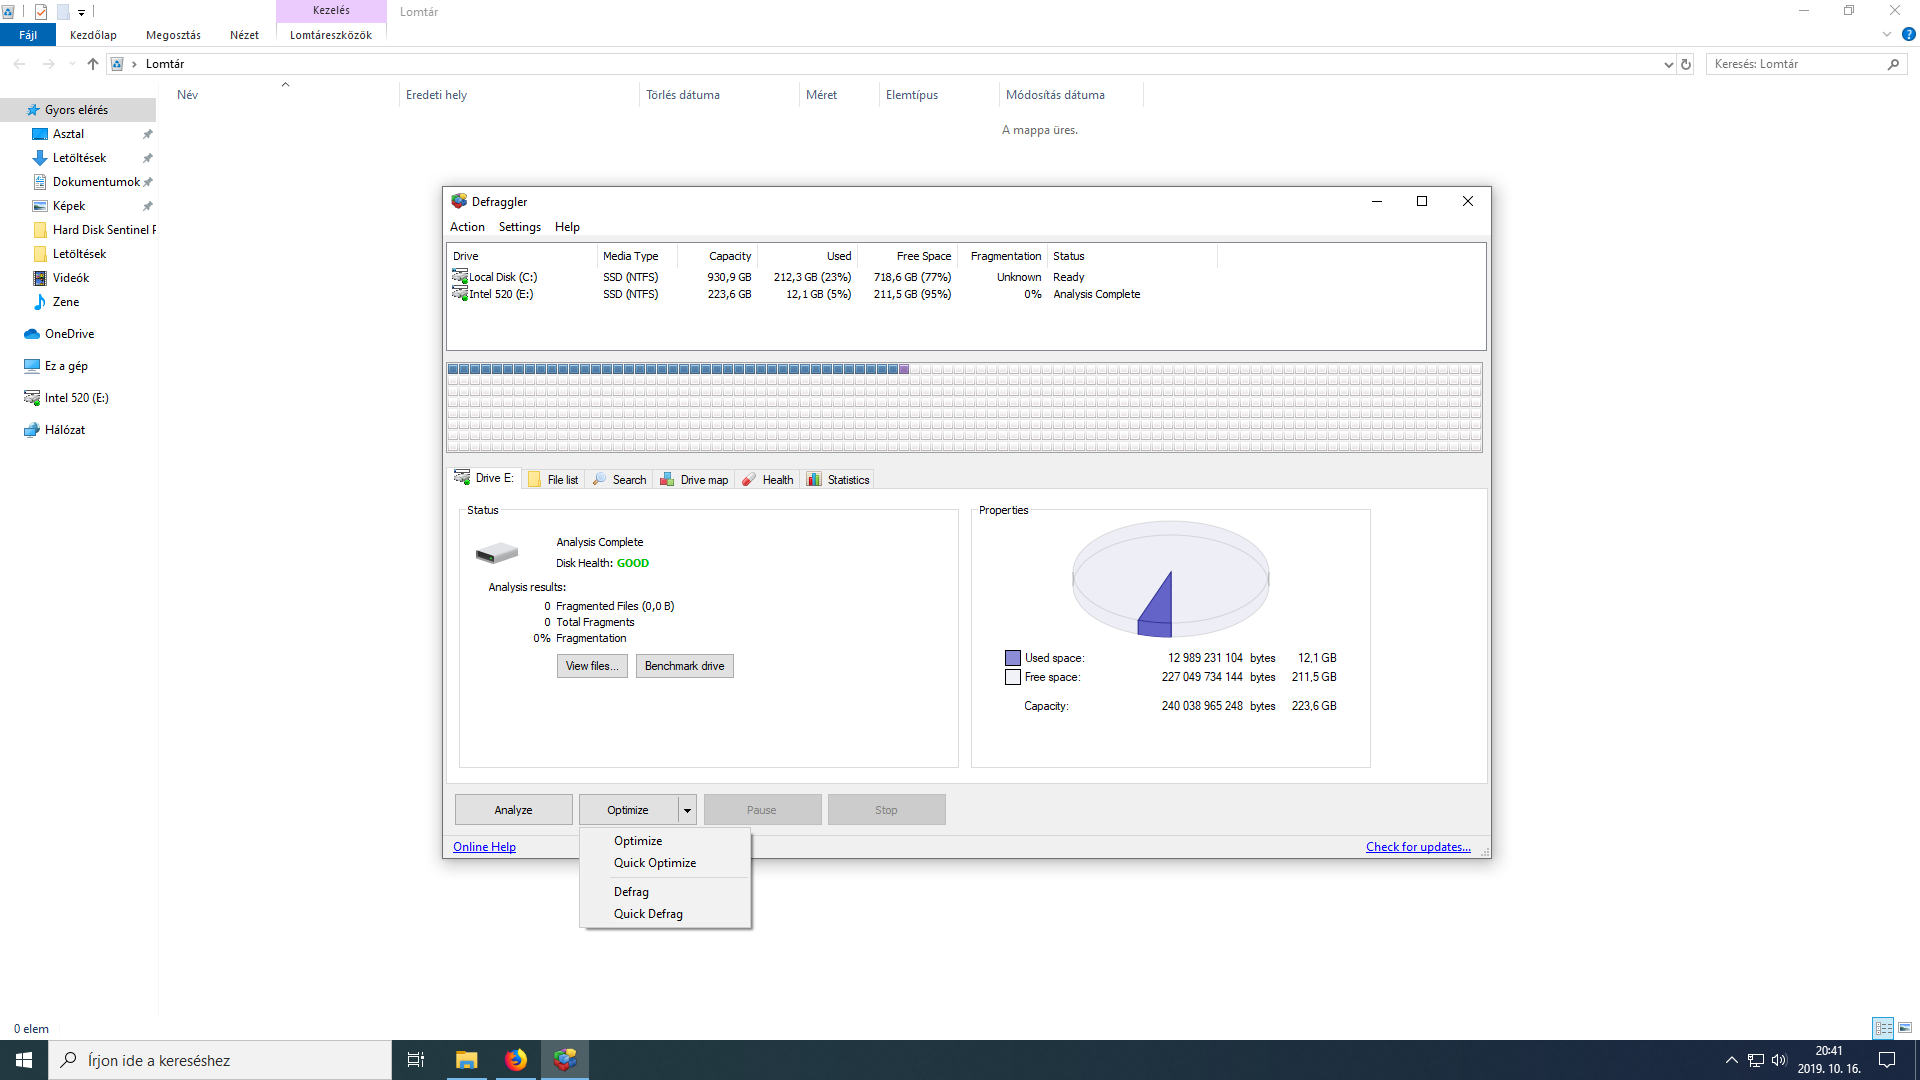This screenshot has width=1920, height=1080.
Task: Click the Optimize main button
Action: 628,810
